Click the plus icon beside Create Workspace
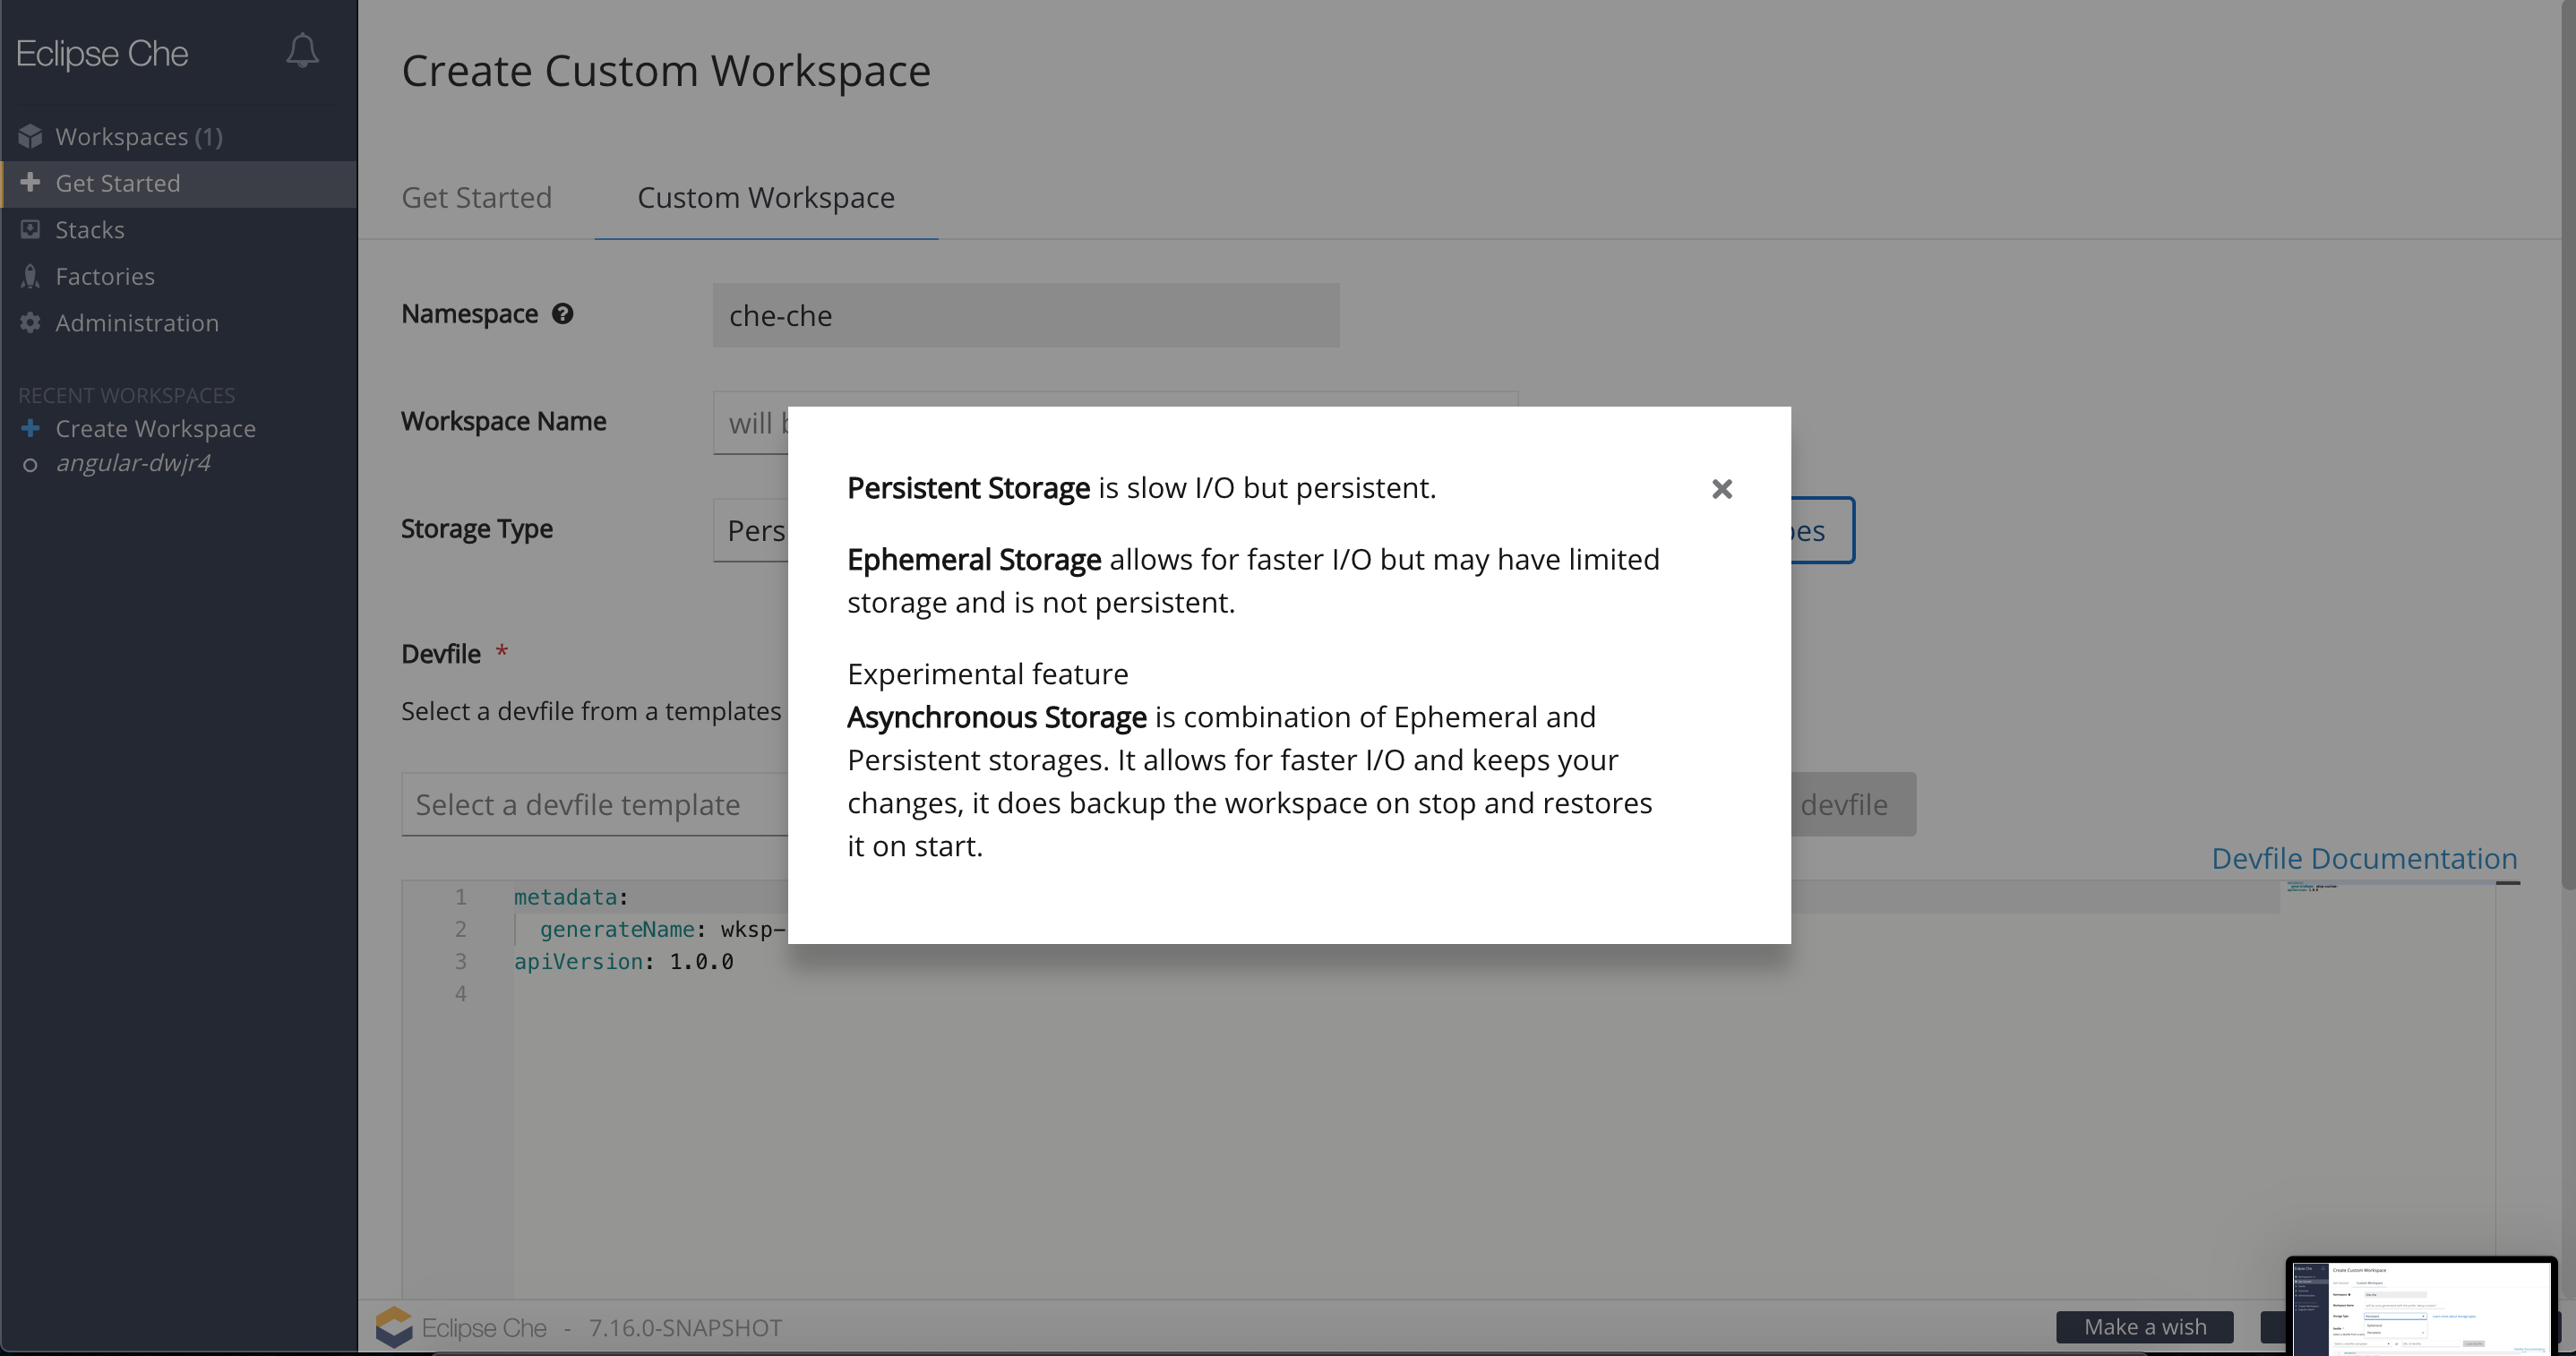The width and height of the screenshot is (2576, 1356). pyautogui.click(x=30, y=428)
